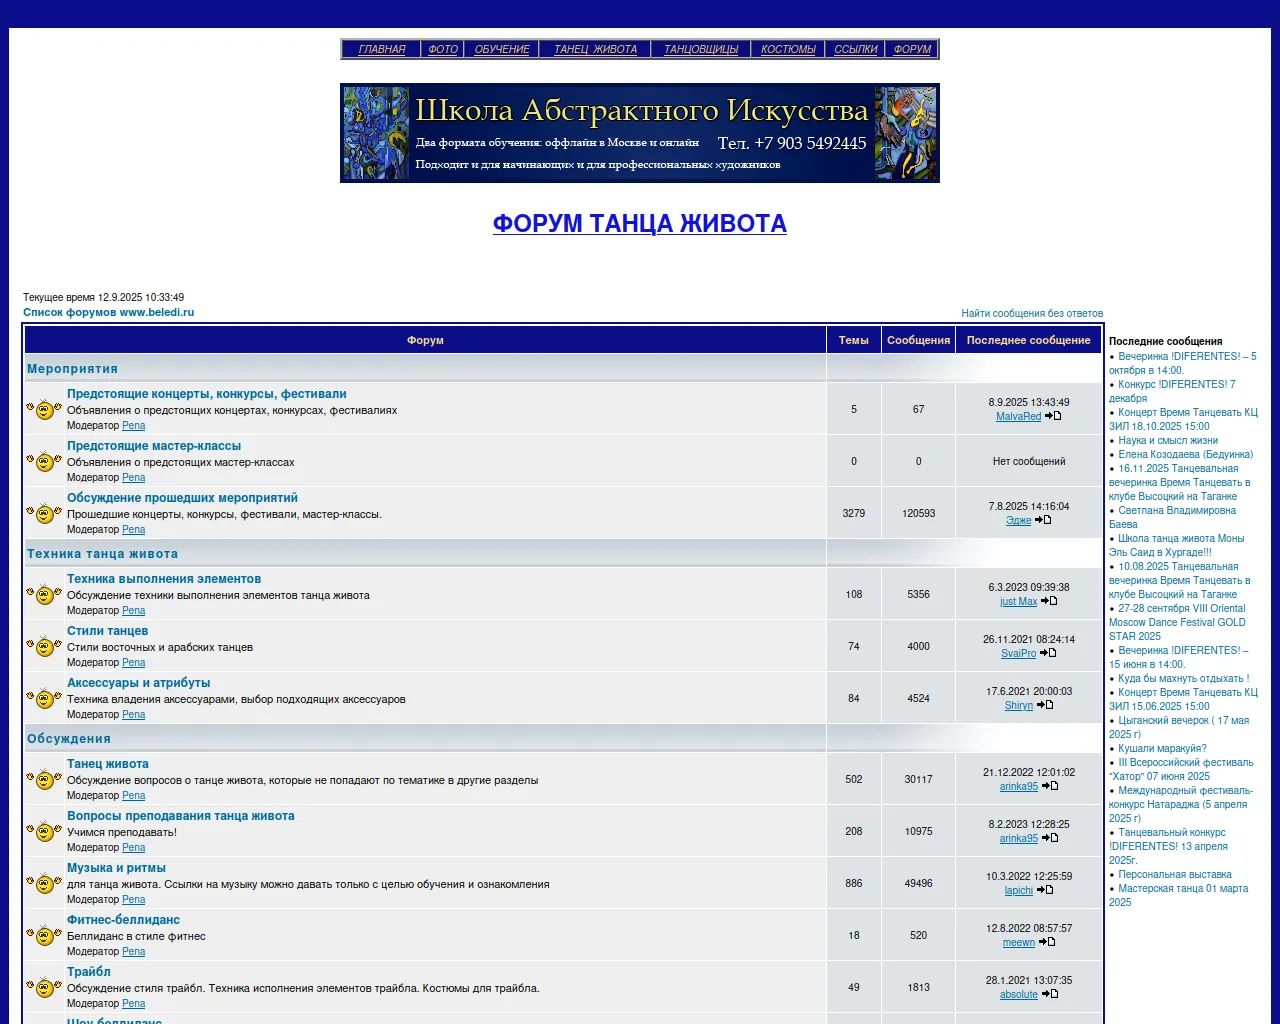The image size is (1280, 1024).
Task: Open sidebar post Конкурс !DIFERENTES! 7 декабря
Action: point(1172,391)
